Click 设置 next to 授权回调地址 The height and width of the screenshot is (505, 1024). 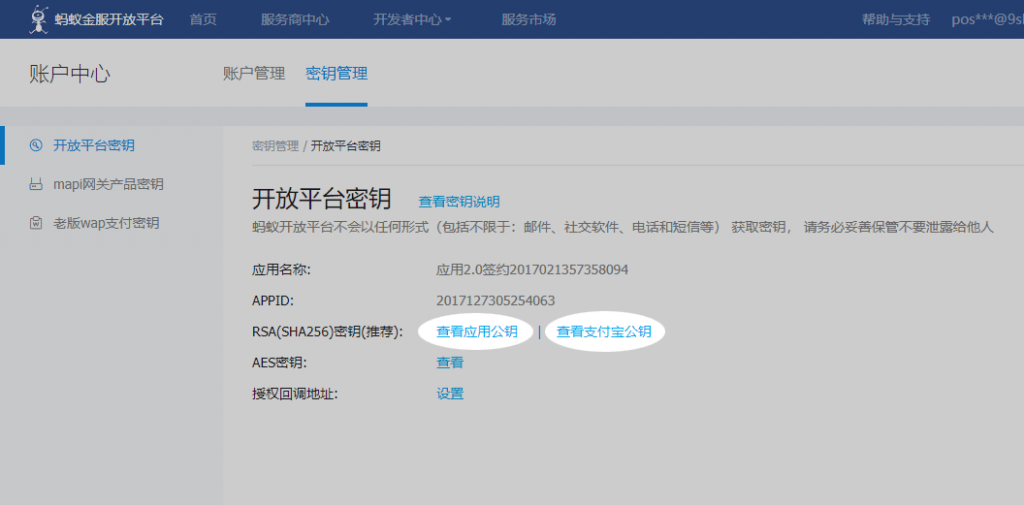pyautogui.click(x=450, y=394)
